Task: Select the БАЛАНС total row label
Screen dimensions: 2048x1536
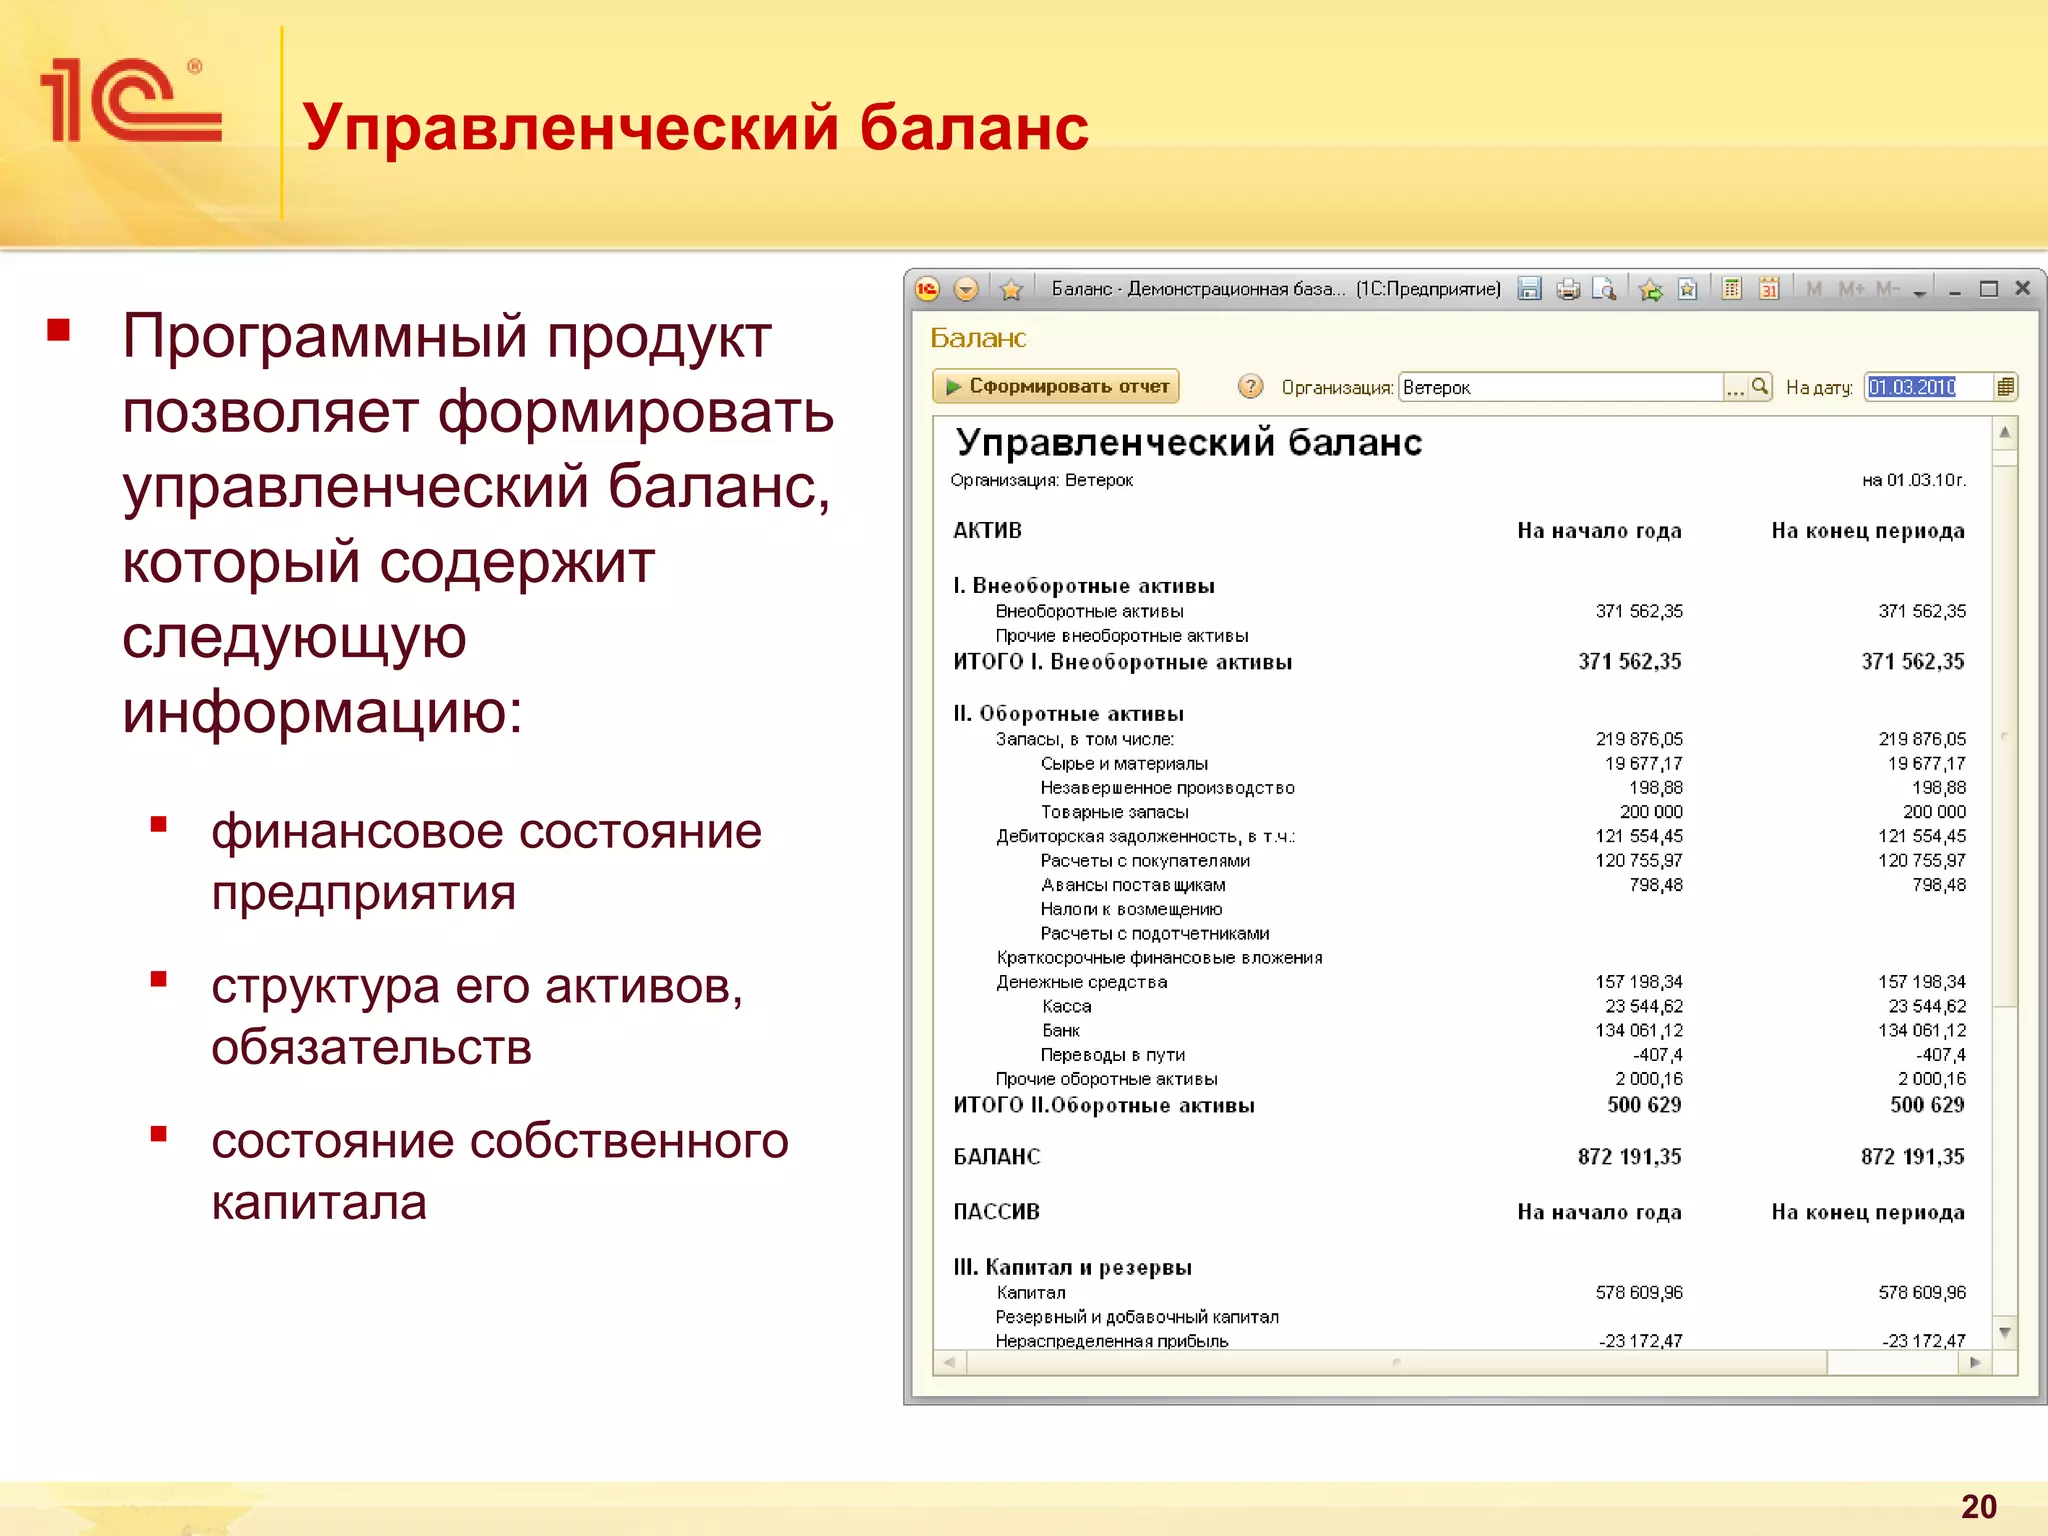Action: pyautogui.click(x=997, y=1157)
